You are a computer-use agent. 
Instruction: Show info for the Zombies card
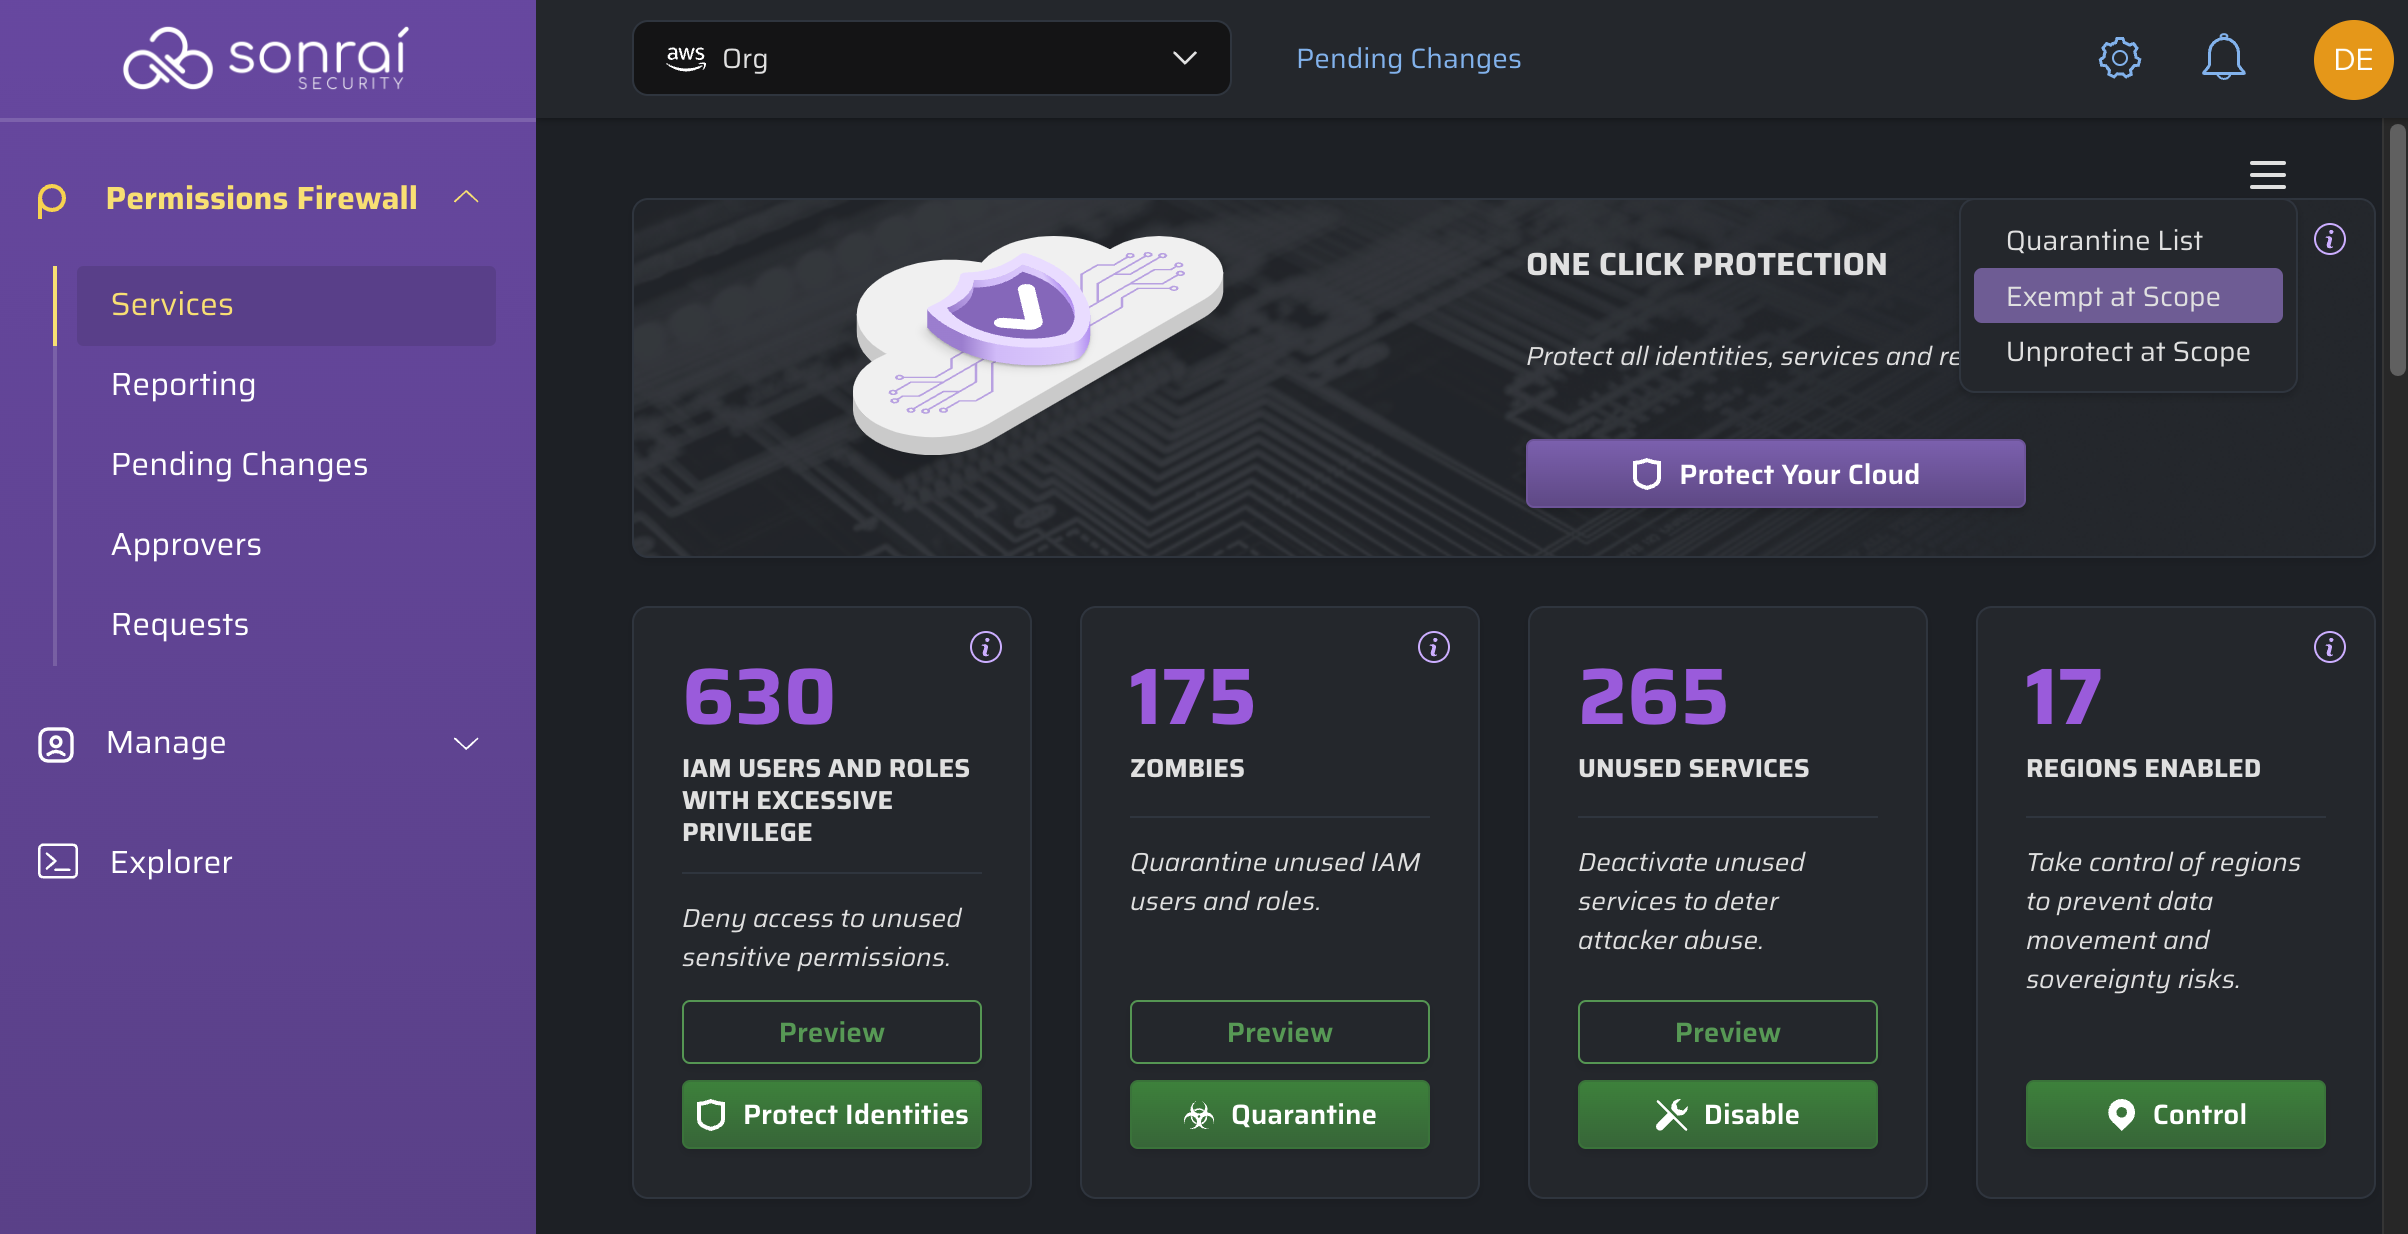[x=1433, y=647]
